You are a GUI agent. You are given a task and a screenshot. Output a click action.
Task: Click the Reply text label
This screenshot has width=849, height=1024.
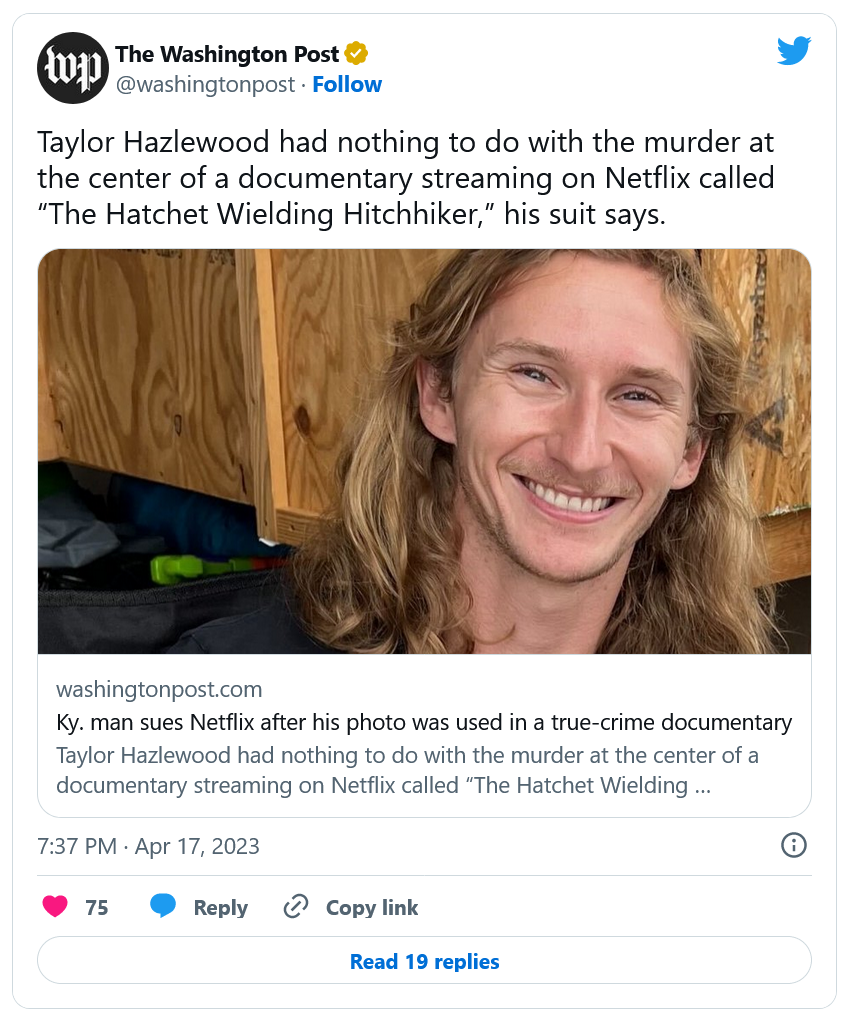220,908
